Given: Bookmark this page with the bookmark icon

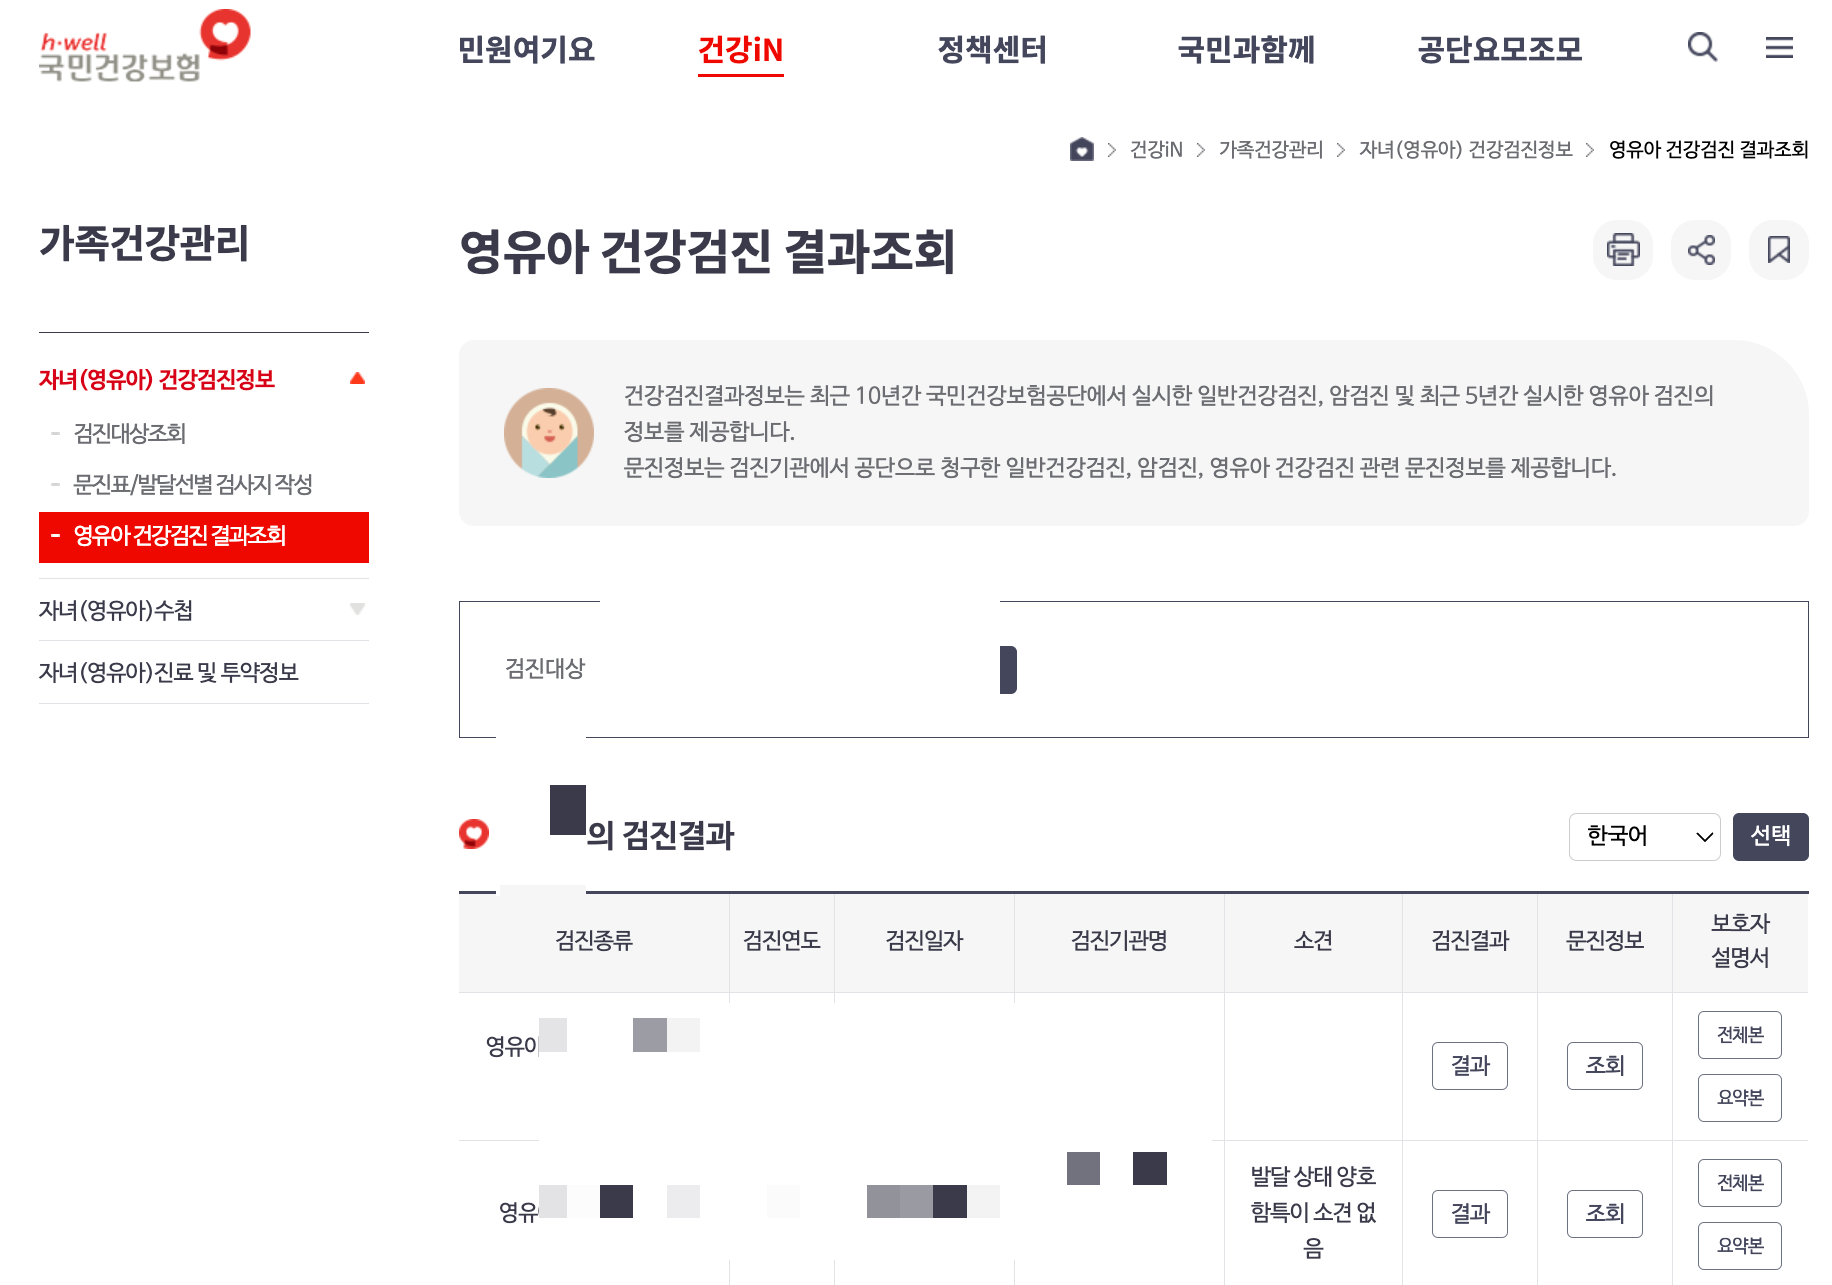Looking at the screenshot, I should click(x=1778, y=250).
